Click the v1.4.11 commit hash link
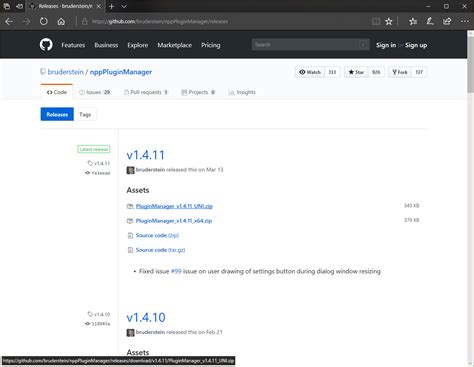This screenshot has width=474, height=367. tap(98, 173)
